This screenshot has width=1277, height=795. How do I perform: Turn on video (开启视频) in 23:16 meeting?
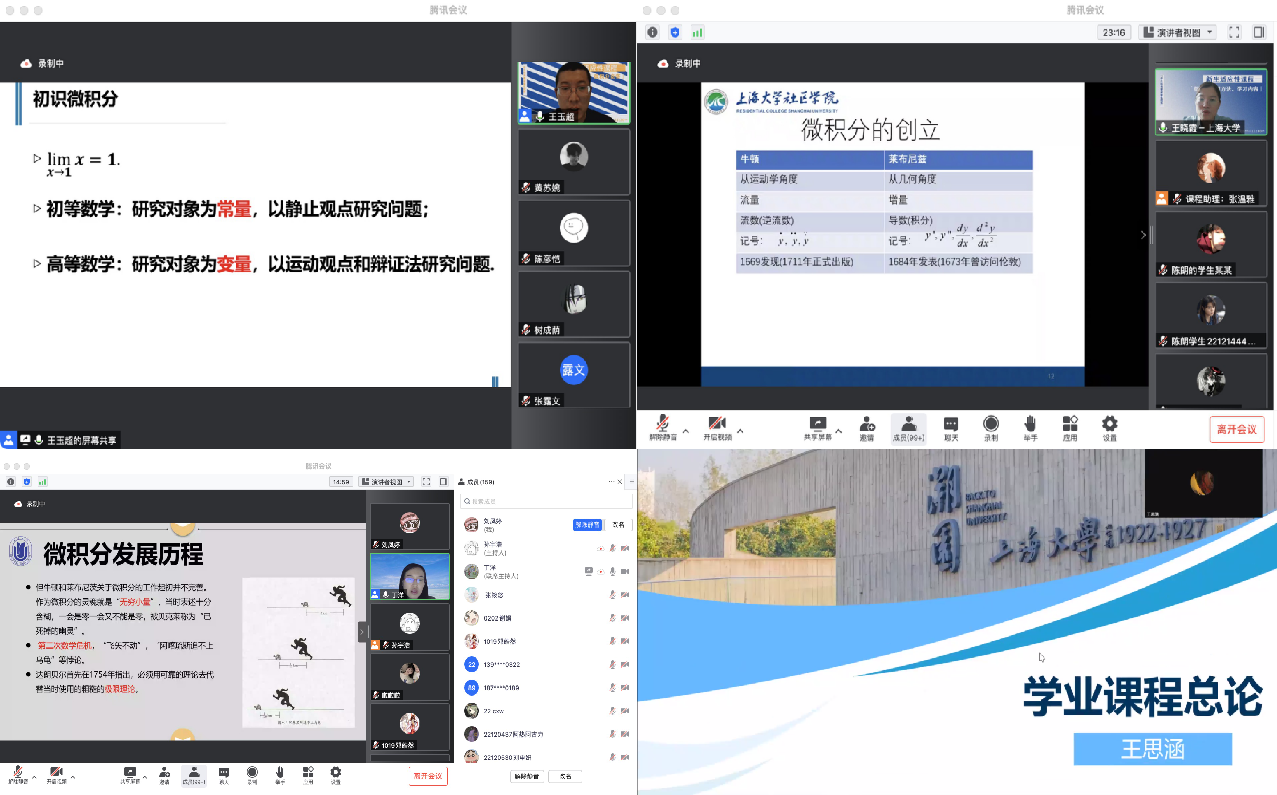716,427
